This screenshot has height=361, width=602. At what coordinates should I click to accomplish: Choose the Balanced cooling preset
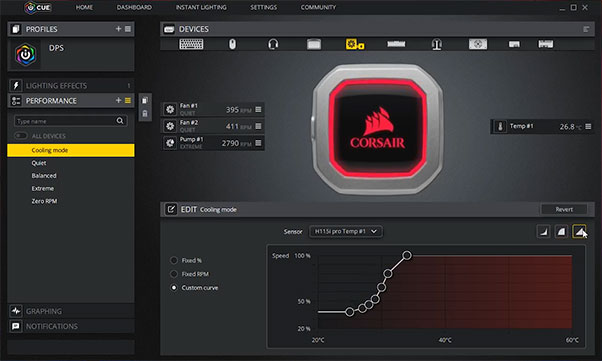(44, 176)
